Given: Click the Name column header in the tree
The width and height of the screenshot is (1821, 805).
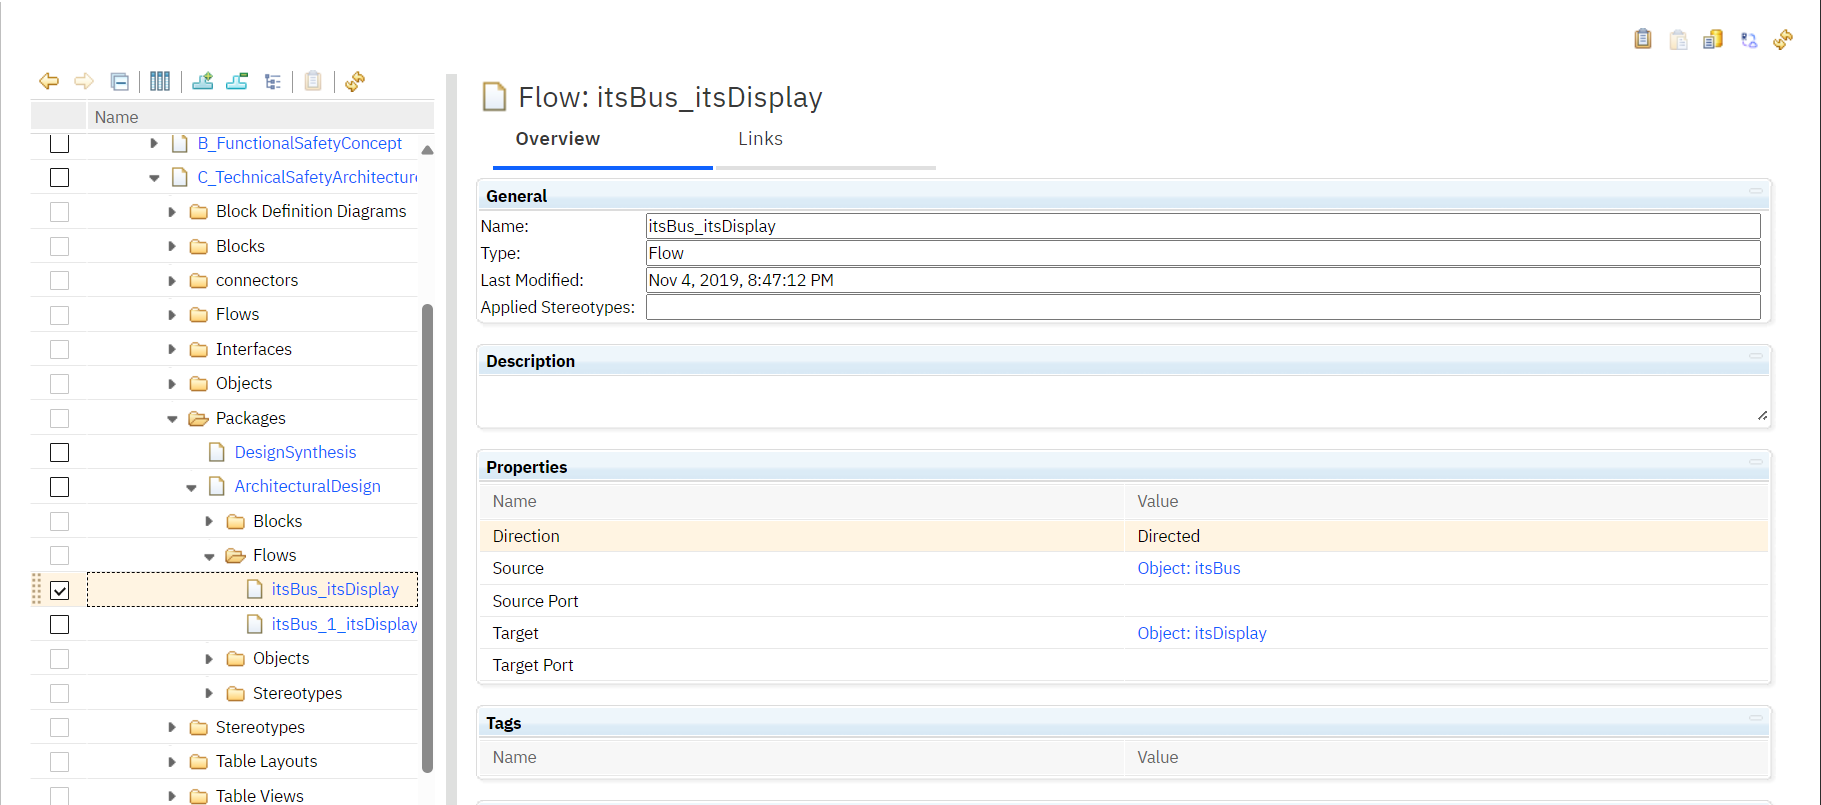Looking at the screenshot, I should pos(260,117).
